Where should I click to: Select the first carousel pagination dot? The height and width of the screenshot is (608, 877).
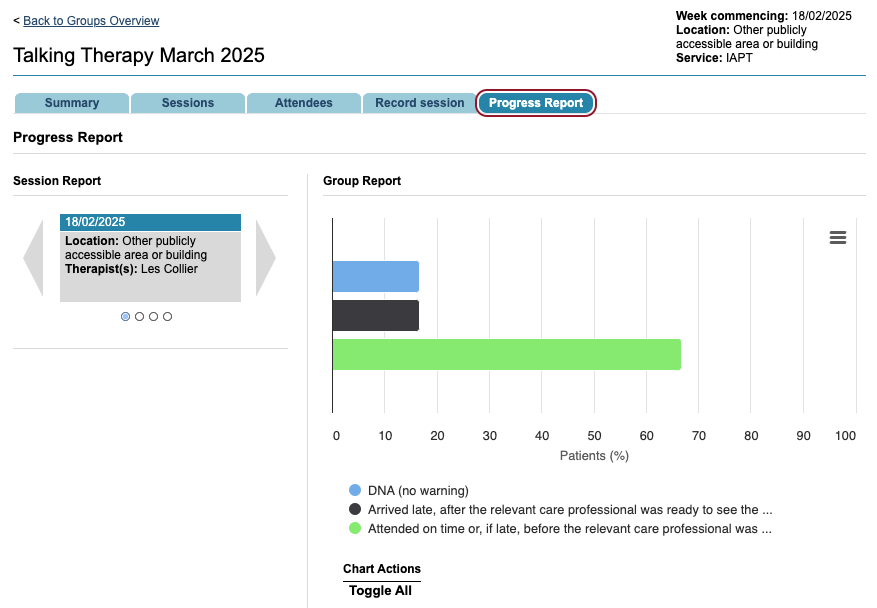coord(125,316)
